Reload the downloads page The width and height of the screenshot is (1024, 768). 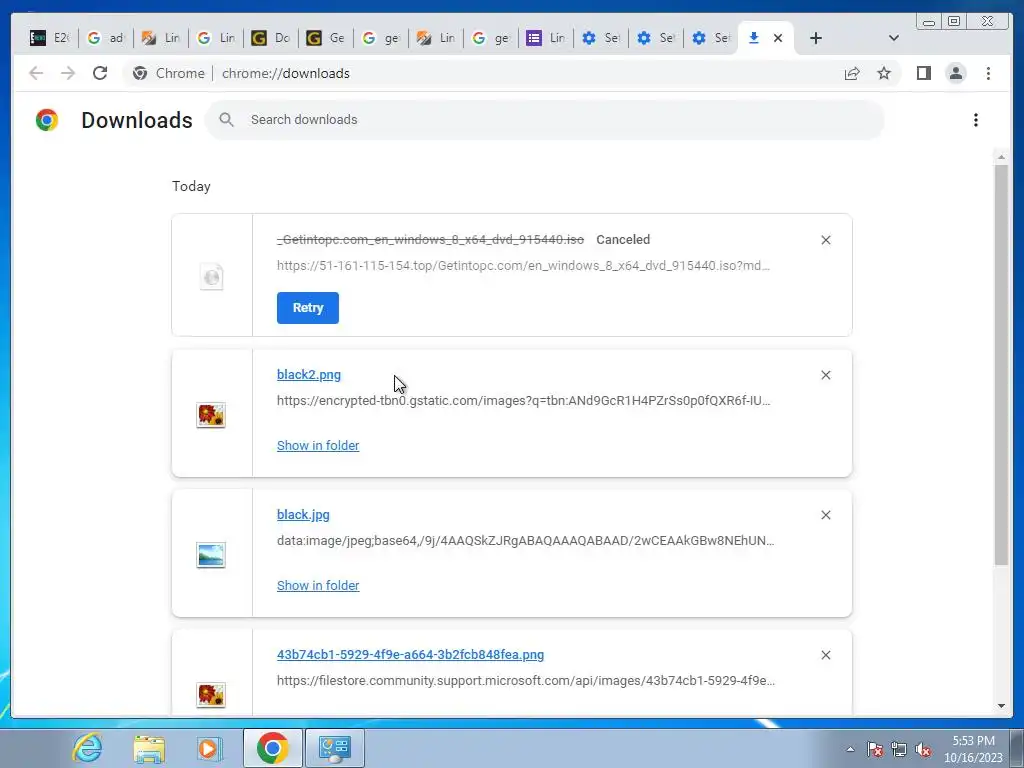(x=100, y=73)
